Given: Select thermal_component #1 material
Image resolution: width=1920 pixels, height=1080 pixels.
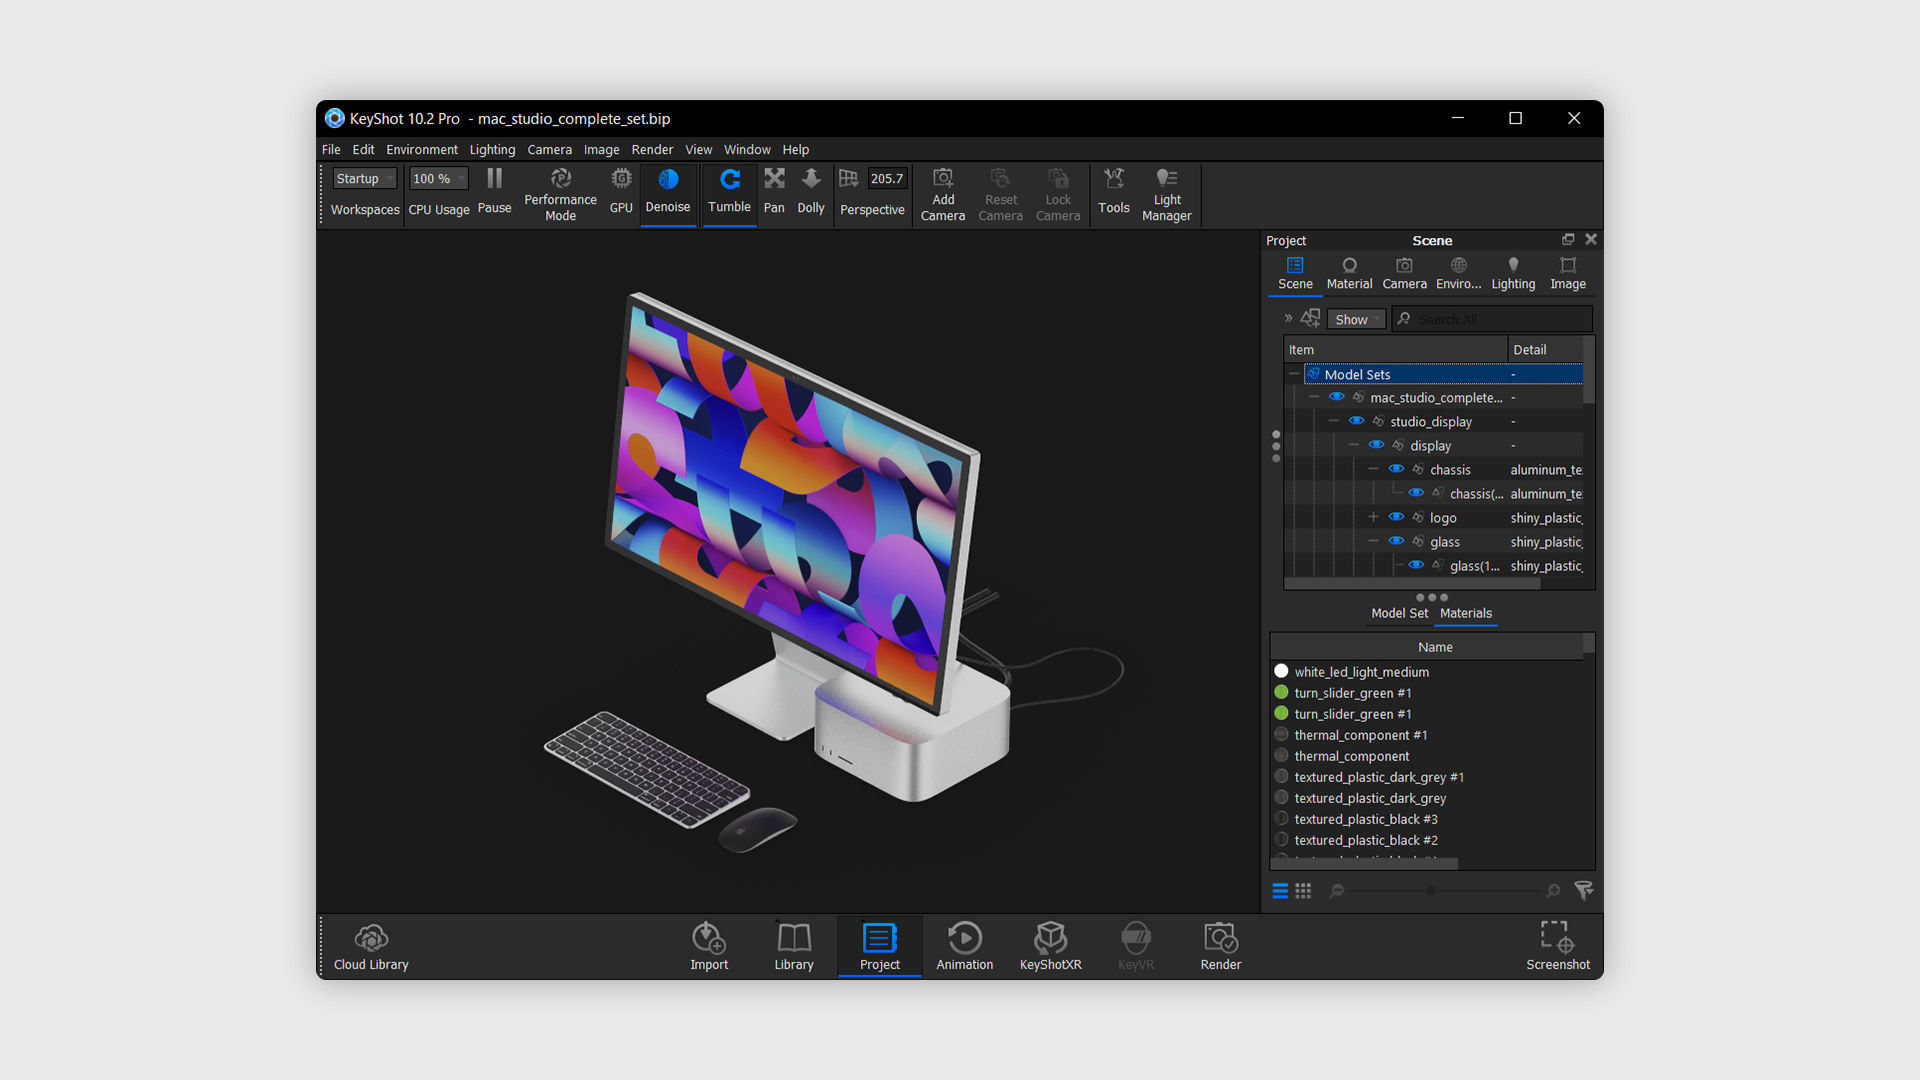Looking at the screenshot, I should pyautogui.click(x=1360, y=735).
